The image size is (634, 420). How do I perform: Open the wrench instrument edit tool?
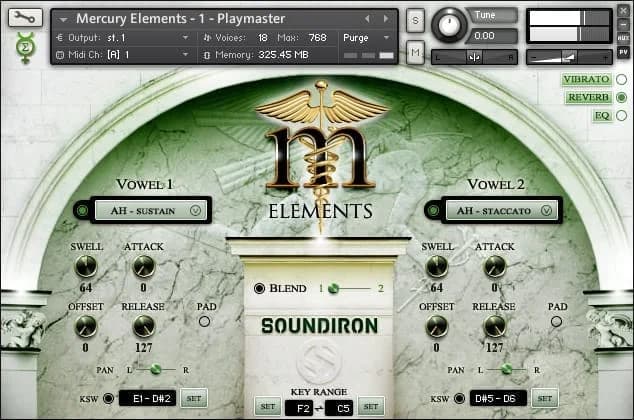click(x=25, y=17)
